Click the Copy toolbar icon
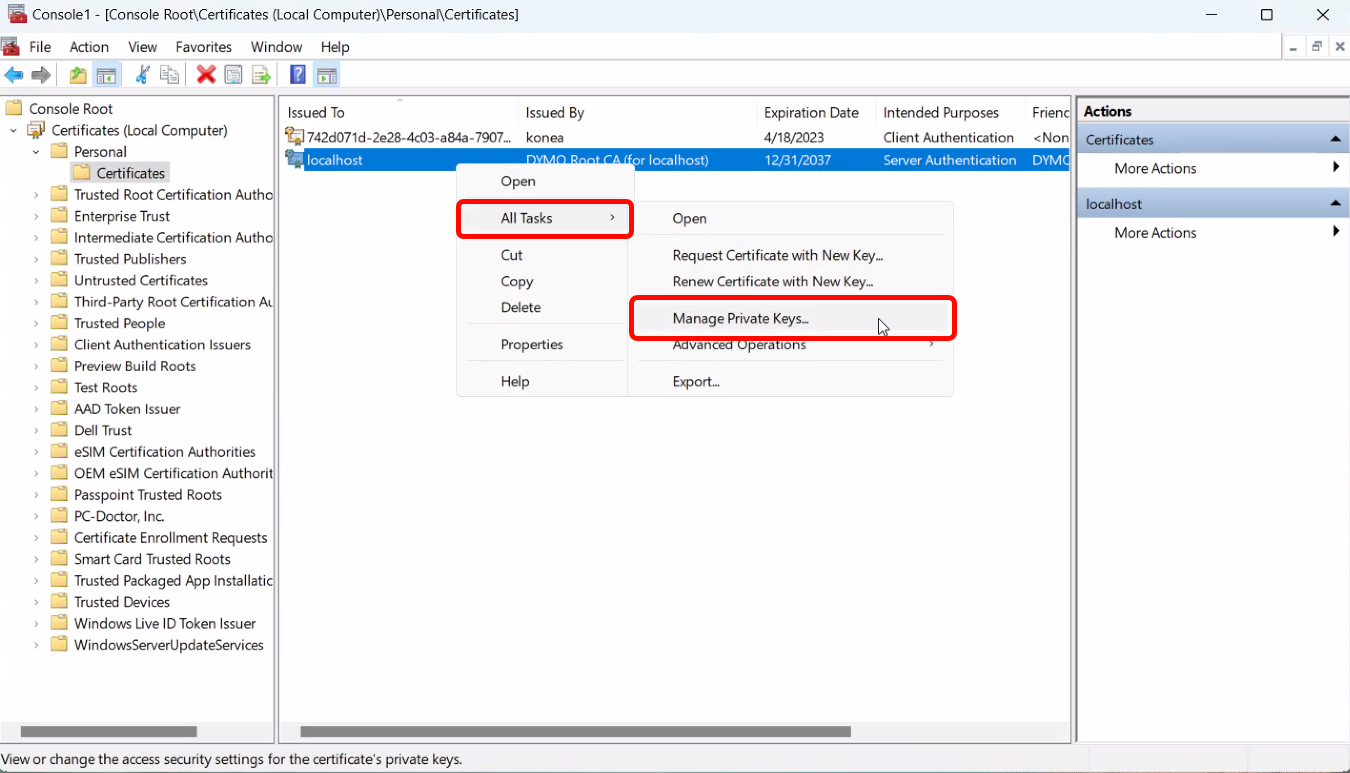 [170, 75]
